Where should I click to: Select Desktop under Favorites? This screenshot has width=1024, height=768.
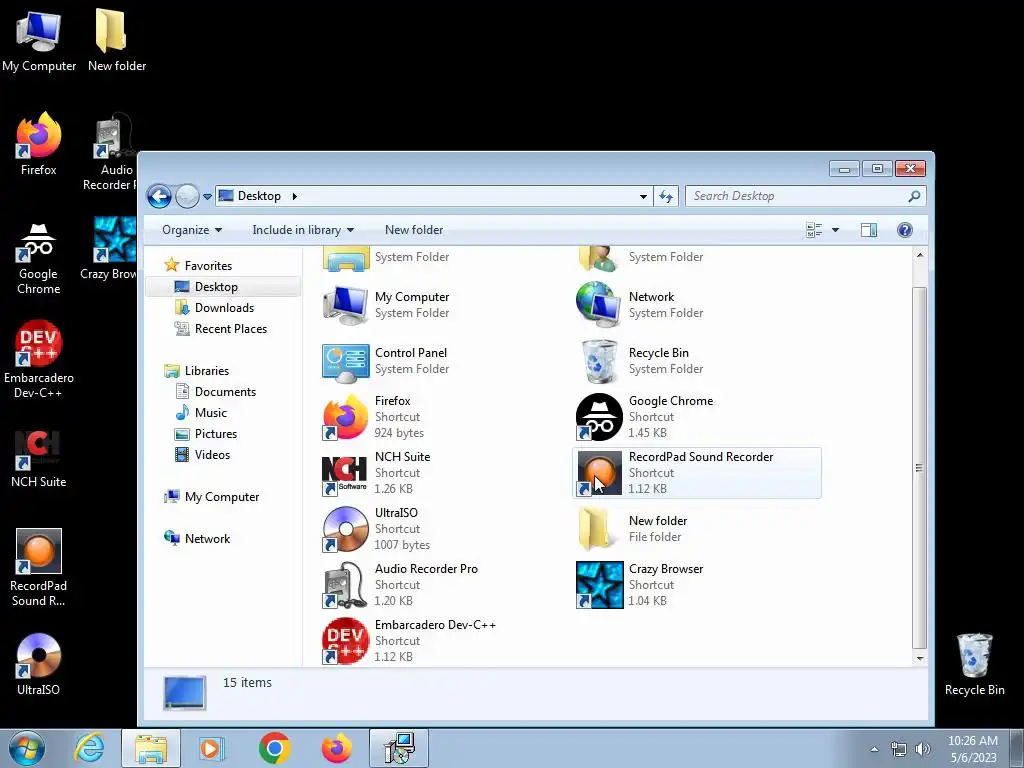[x=216, y=287]
